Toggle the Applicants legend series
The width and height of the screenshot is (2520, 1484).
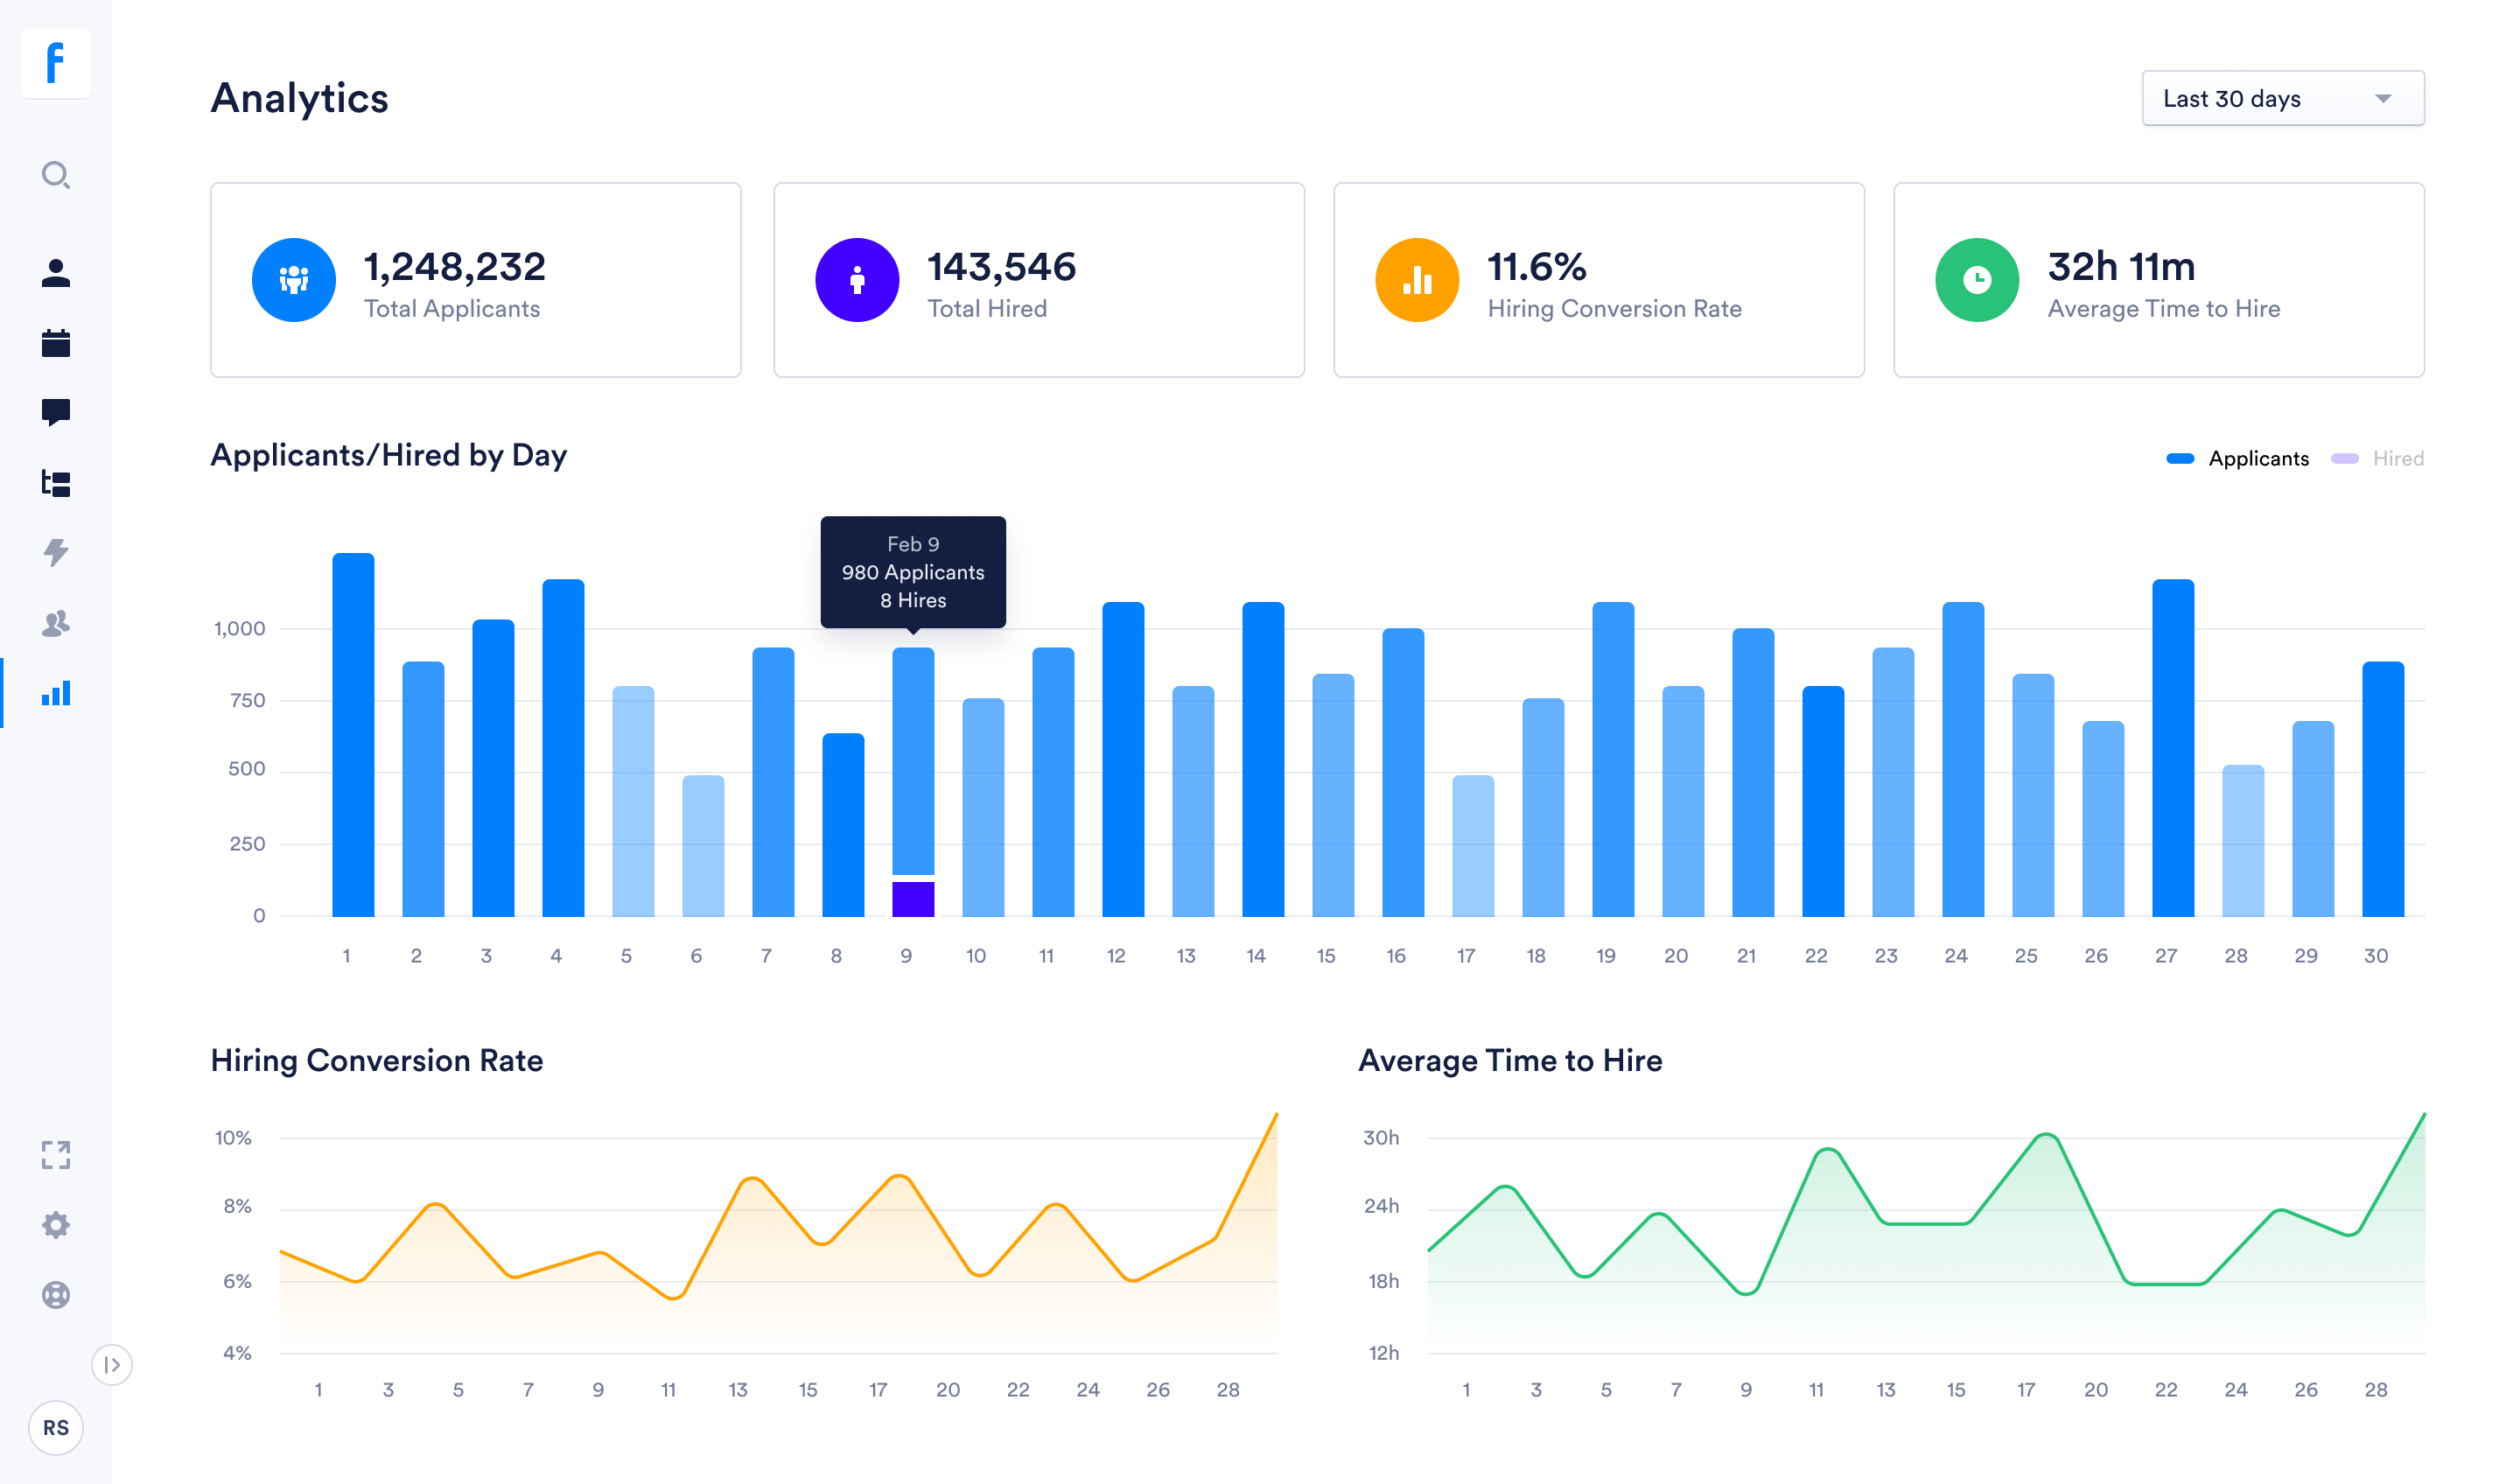[x=2237, y=459]
